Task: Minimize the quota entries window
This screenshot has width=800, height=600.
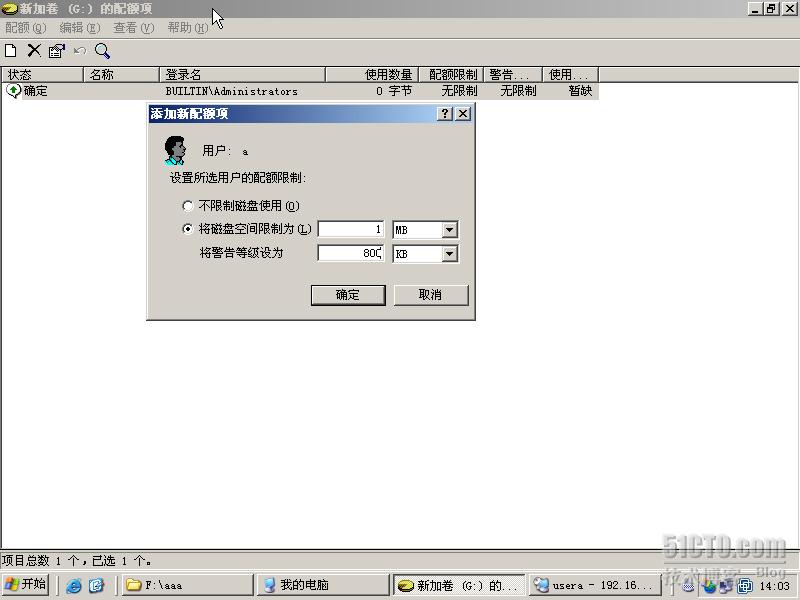Action: (755, 9)
